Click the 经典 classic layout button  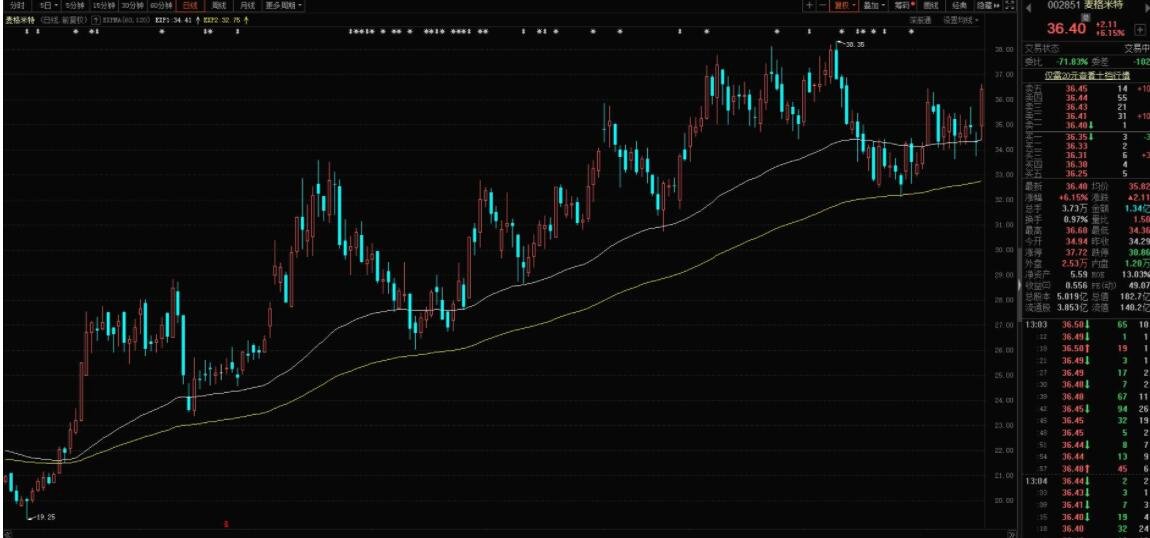(960, 5)
